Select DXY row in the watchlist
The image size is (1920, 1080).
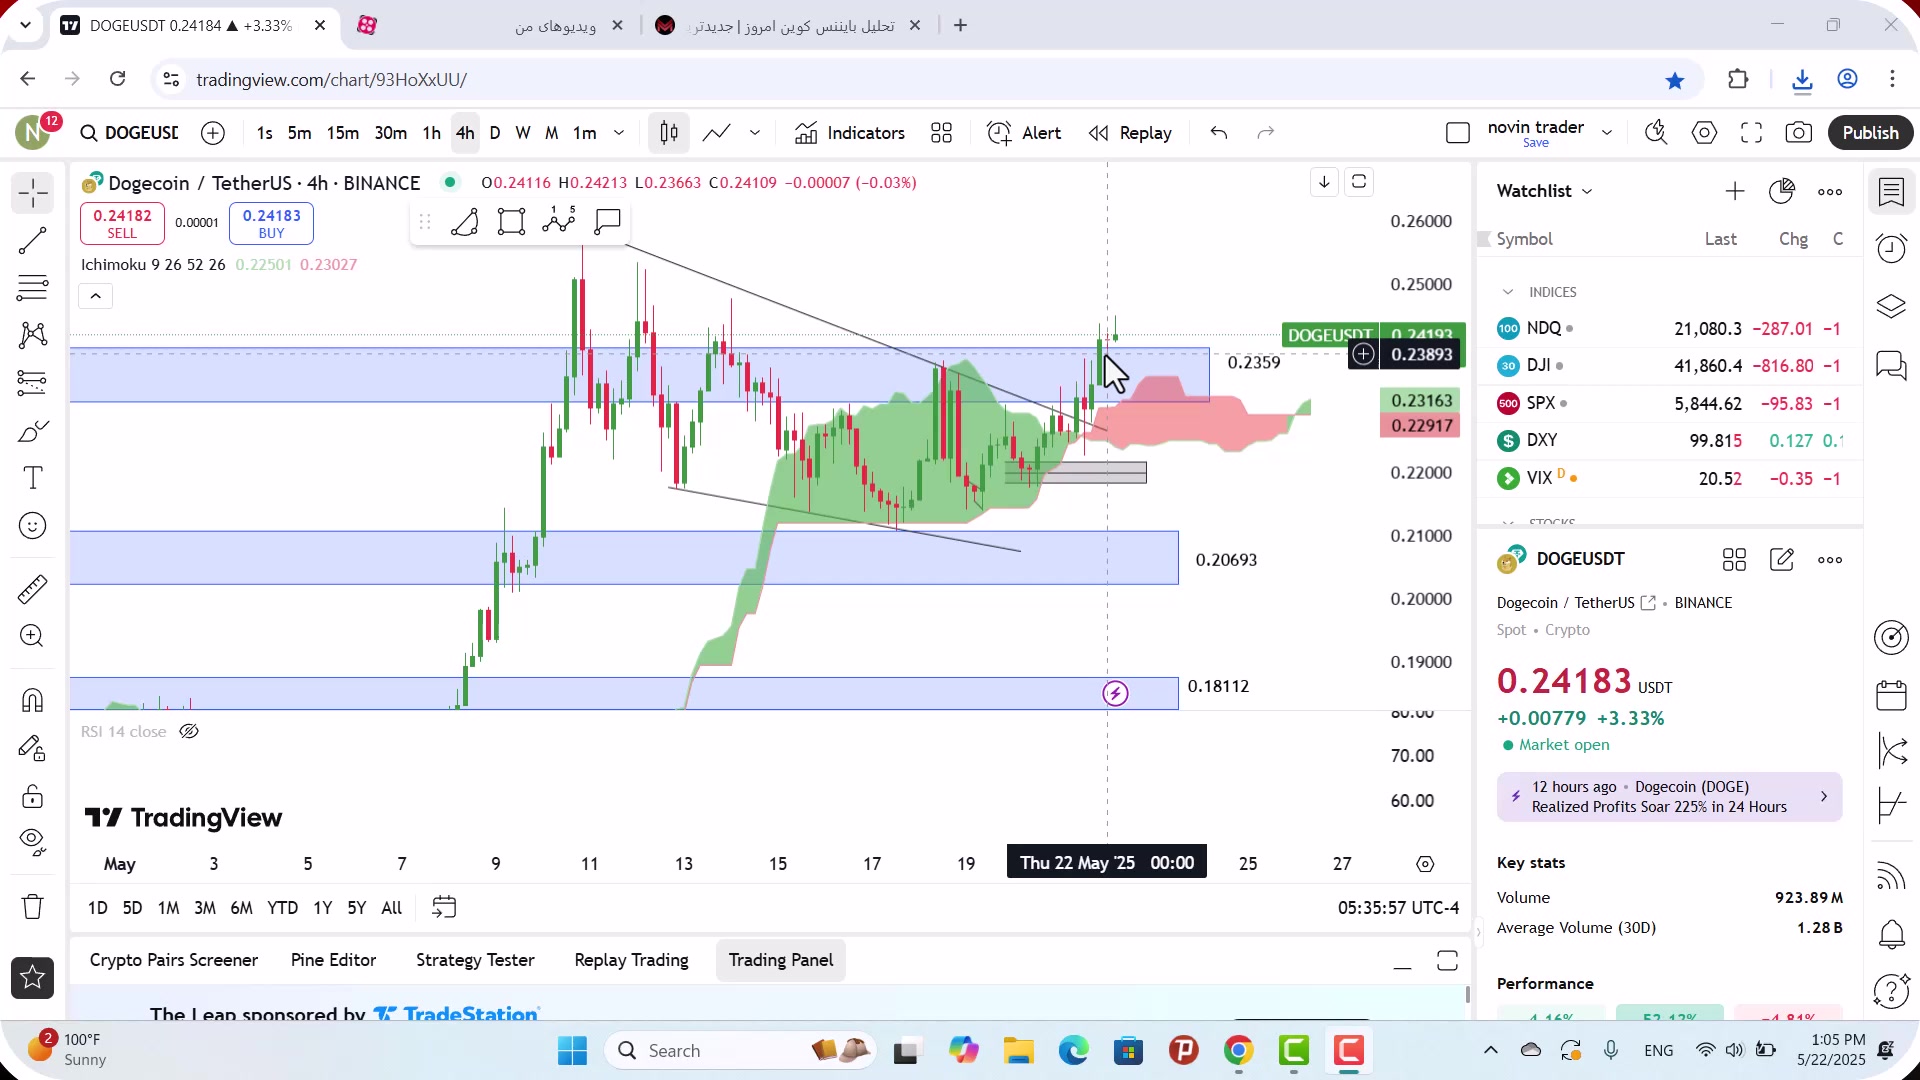tap(1669, 440)
